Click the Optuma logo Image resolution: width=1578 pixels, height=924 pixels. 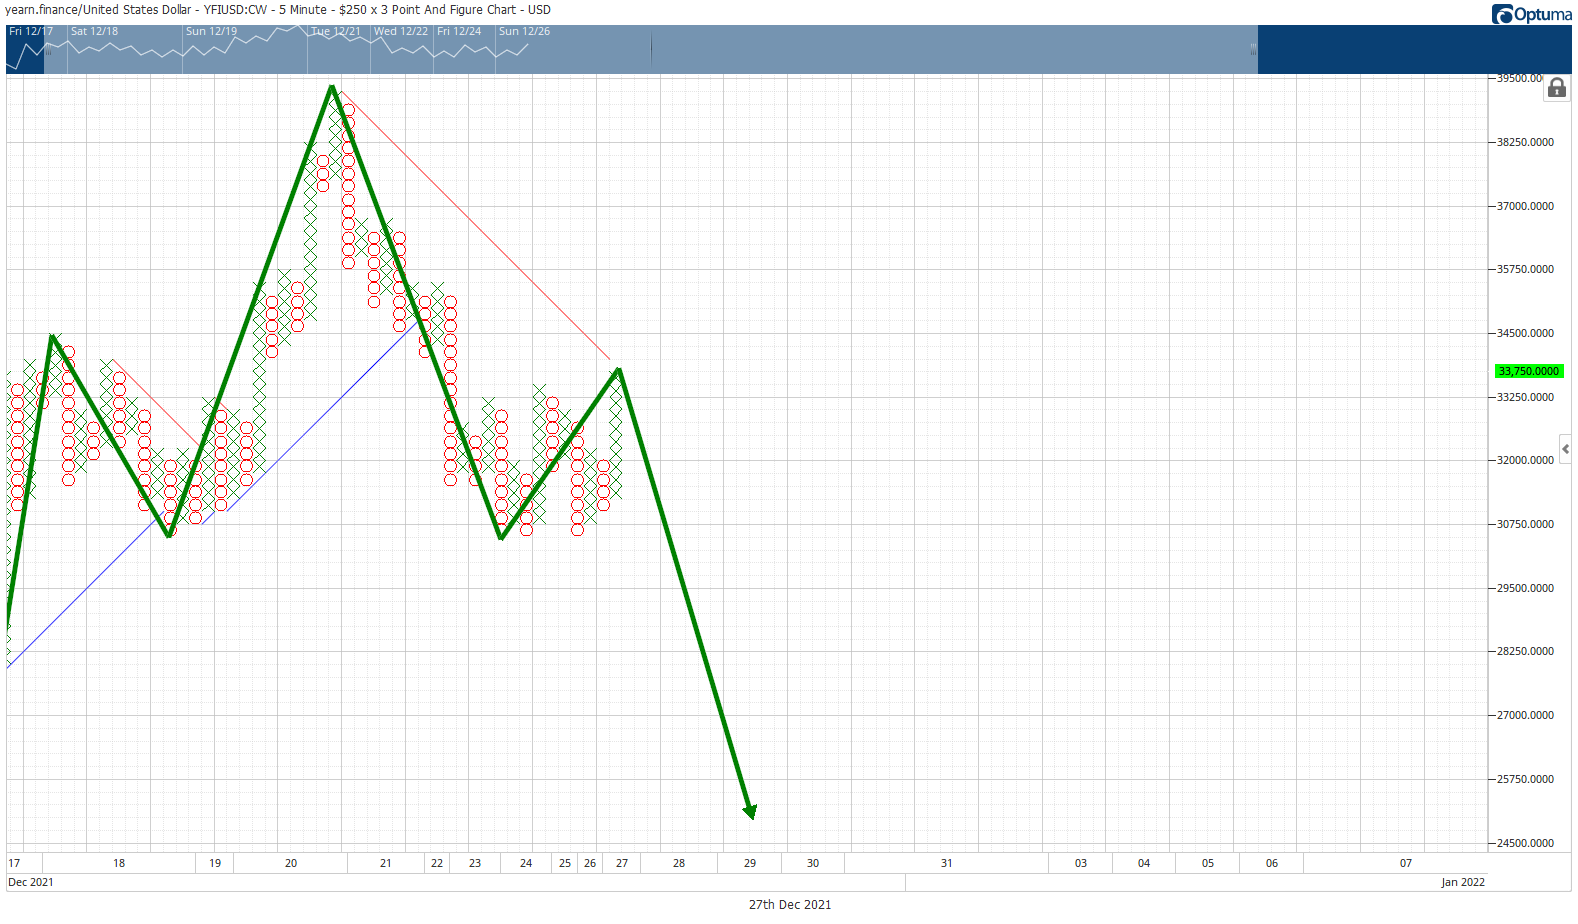pyautogui.click(x=1531, y=14)
